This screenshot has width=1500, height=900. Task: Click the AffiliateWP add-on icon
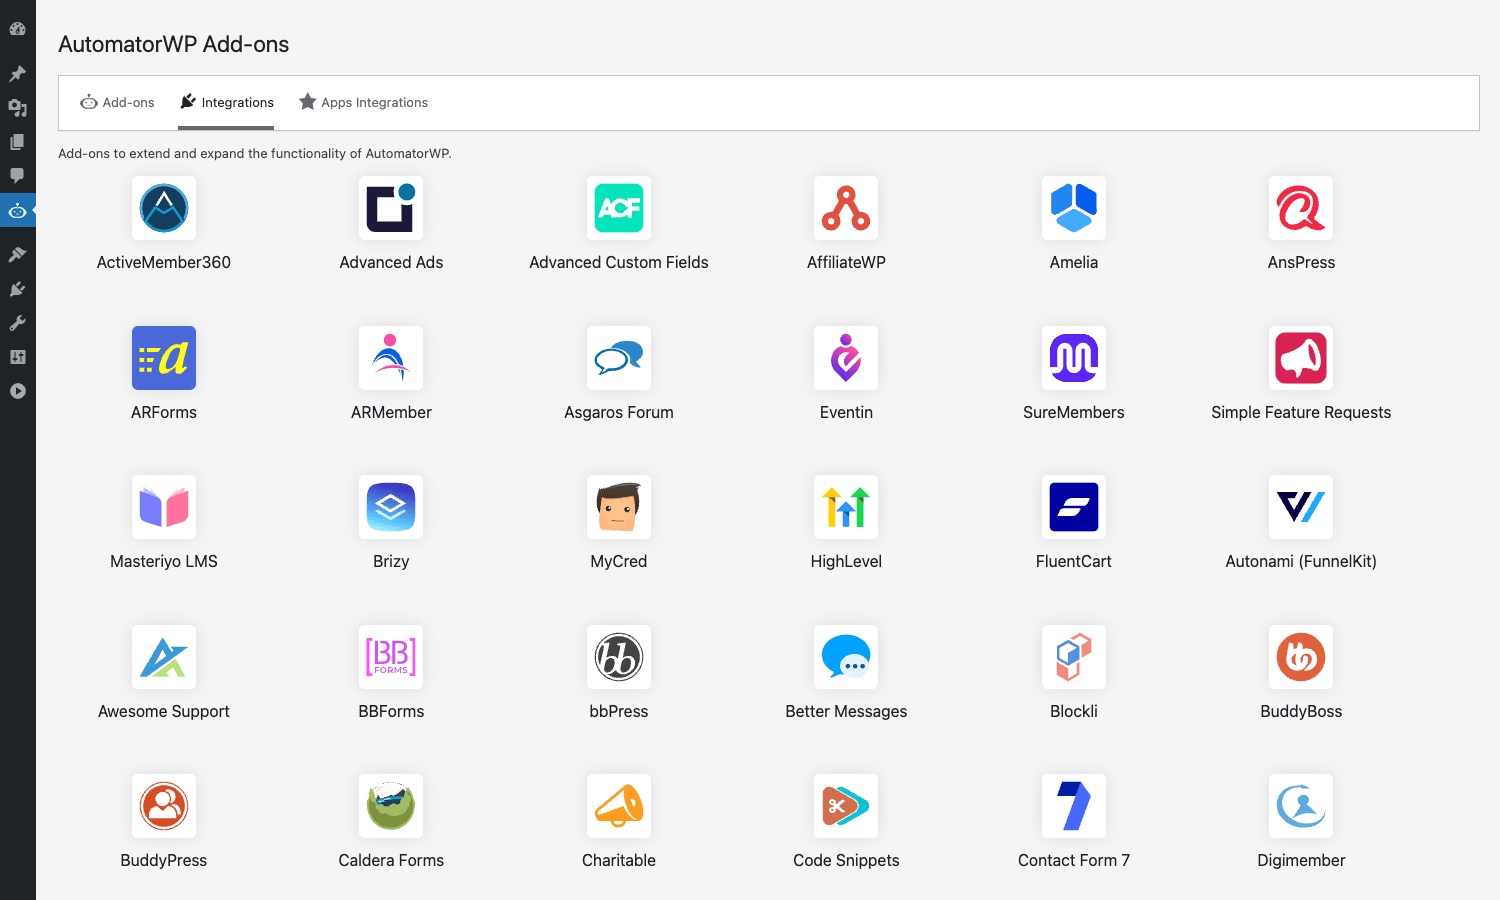tap(846, 208)
